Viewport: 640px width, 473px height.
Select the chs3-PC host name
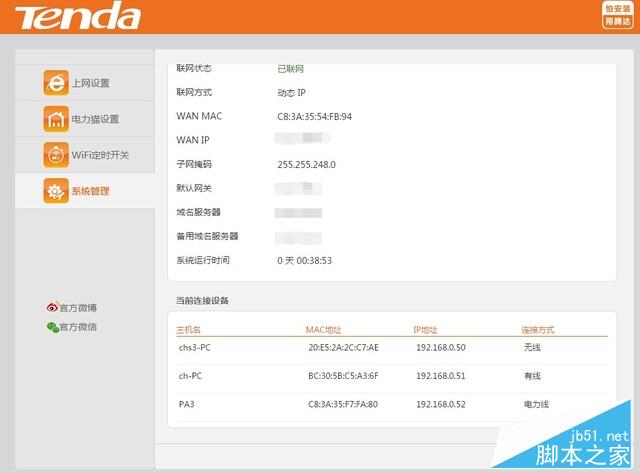[x=195, y=348]
